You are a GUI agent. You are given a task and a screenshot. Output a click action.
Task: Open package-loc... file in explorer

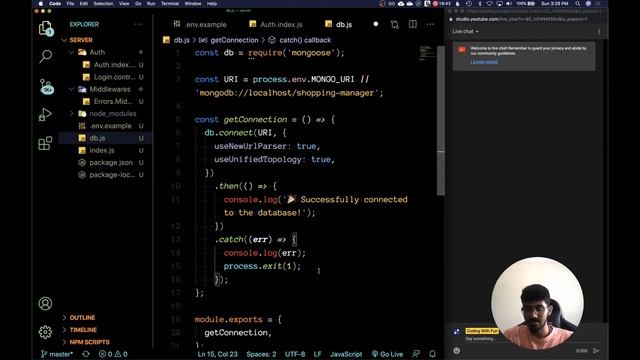111,175
